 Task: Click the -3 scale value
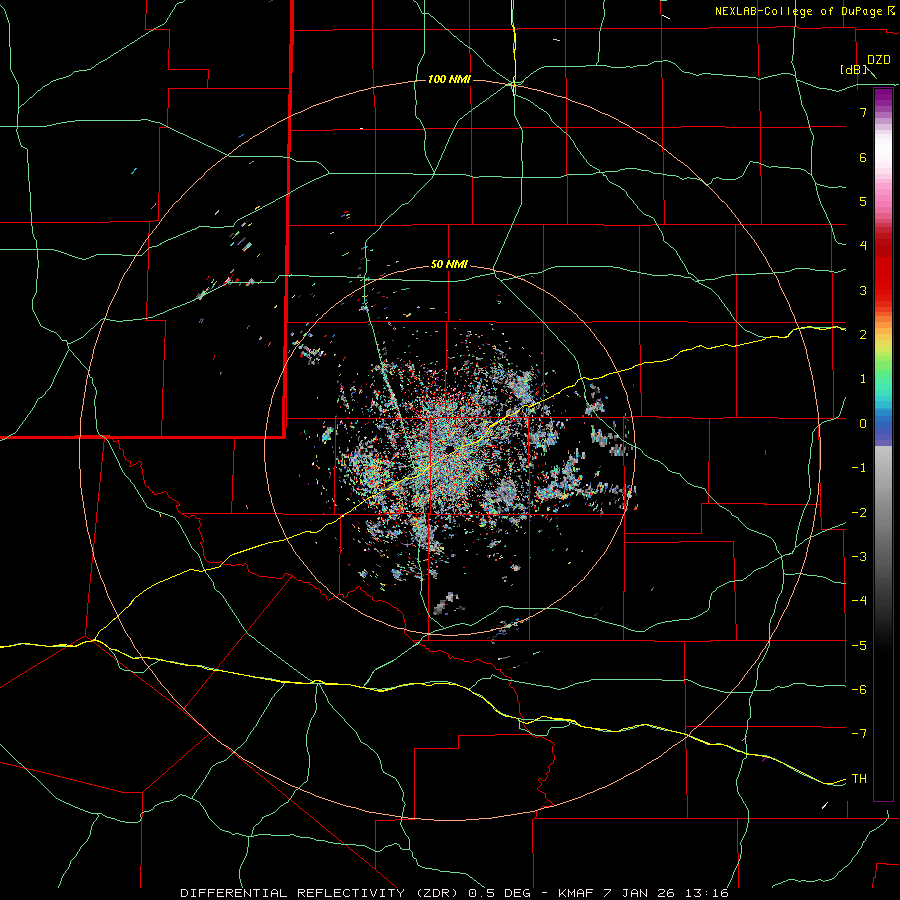(x=859, y=556)
